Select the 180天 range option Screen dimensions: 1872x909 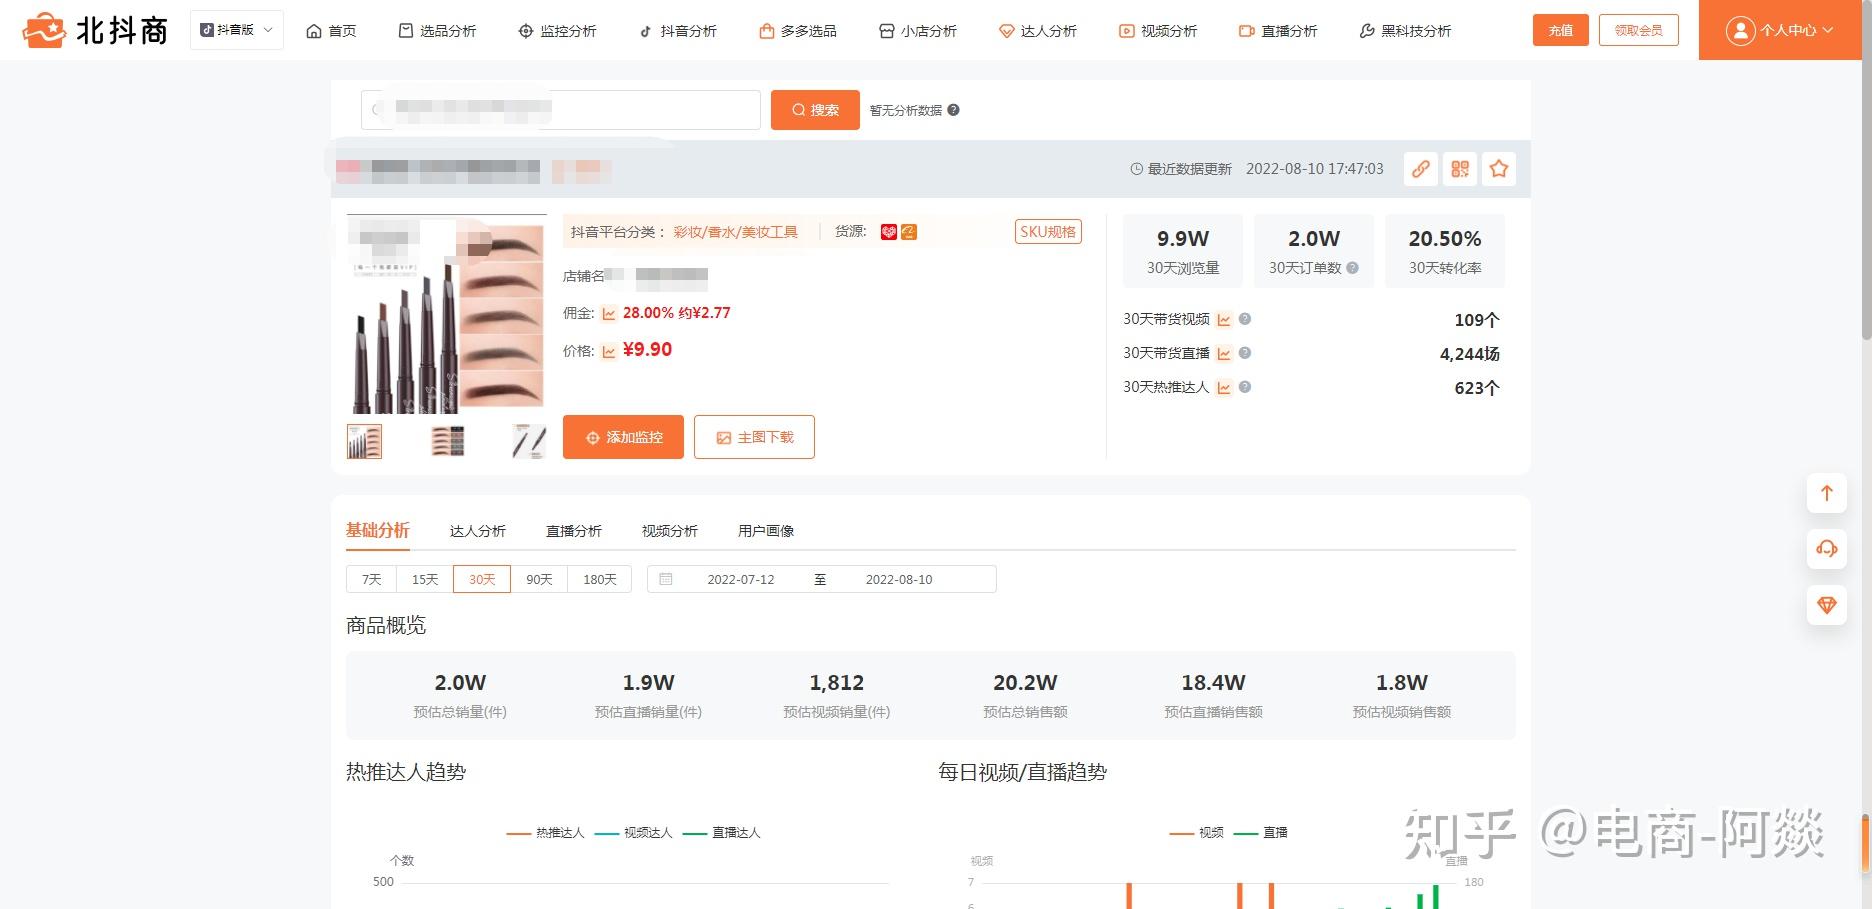click(600, 579)
